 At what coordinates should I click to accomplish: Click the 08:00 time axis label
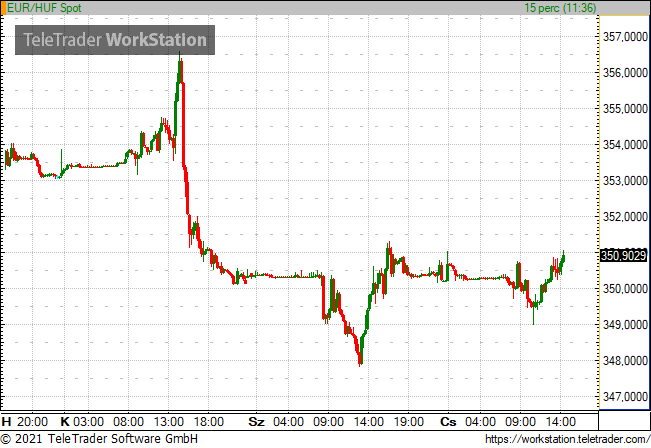(129, 422)
